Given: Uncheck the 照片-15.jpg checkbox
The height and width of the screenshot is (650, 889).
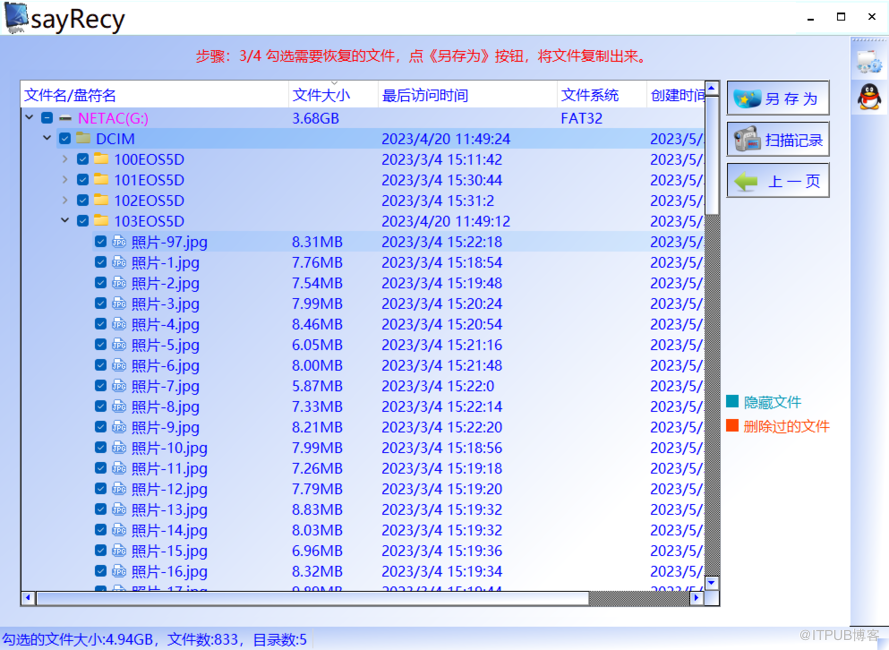Looking at the screenshot, I should 101,551.
